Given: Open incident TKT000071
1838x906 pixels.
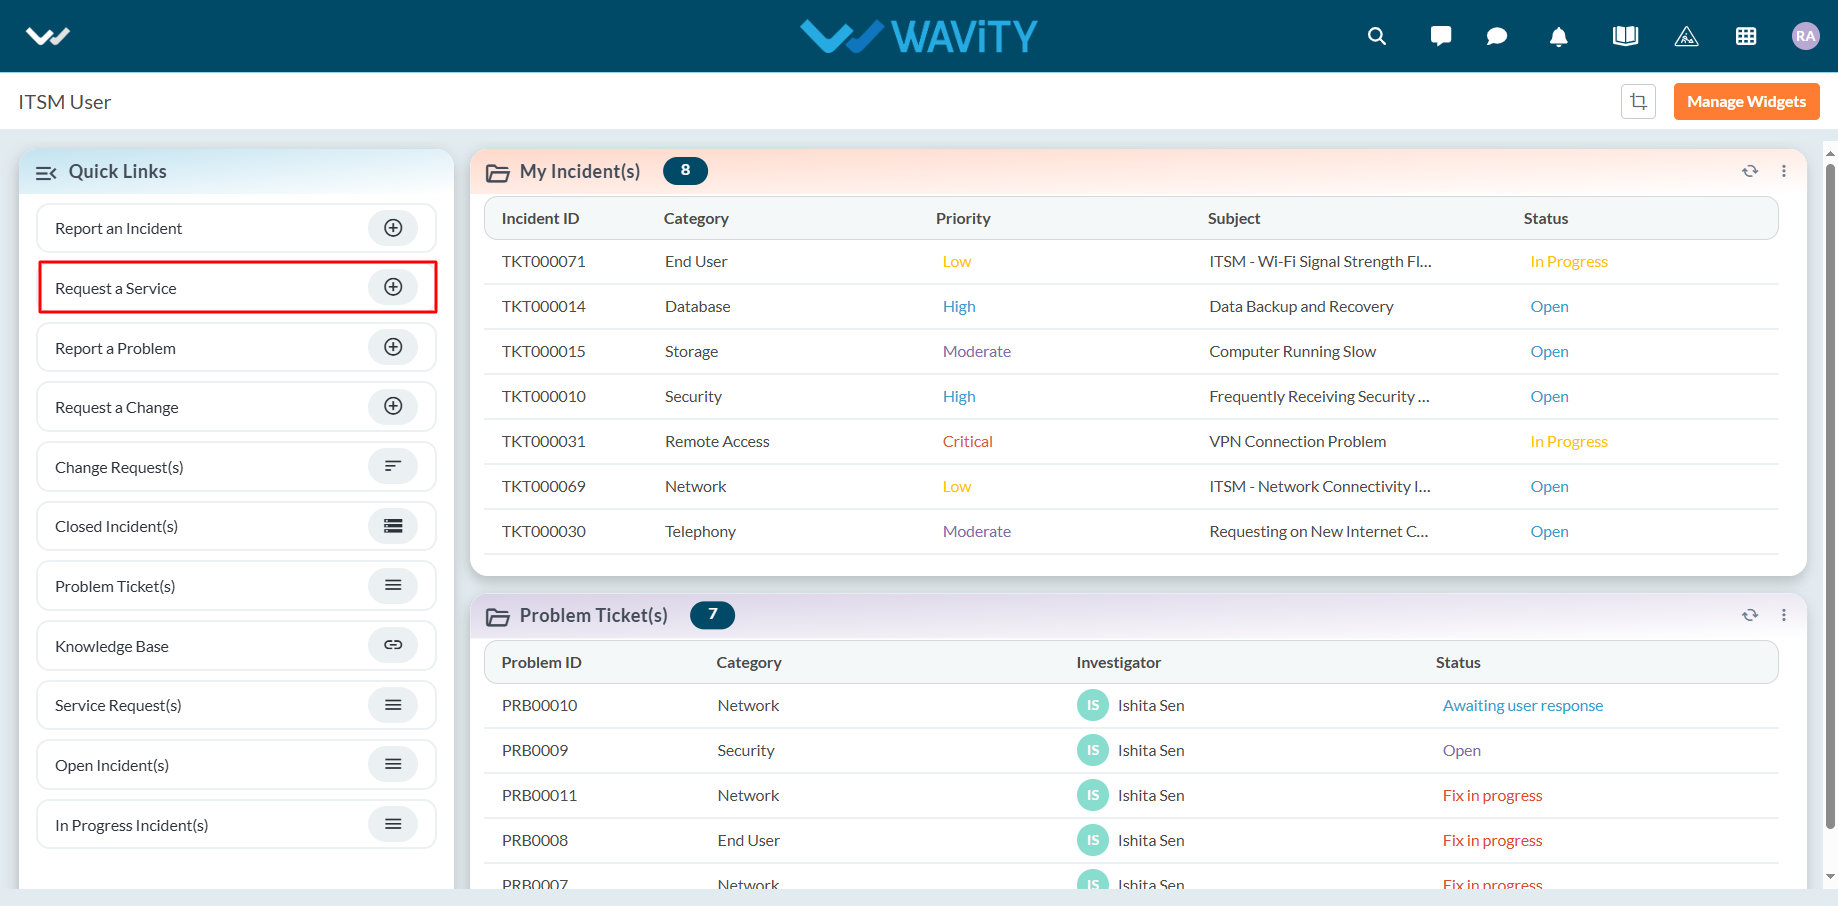Looking at the screenshot, I should coord(543,261).
